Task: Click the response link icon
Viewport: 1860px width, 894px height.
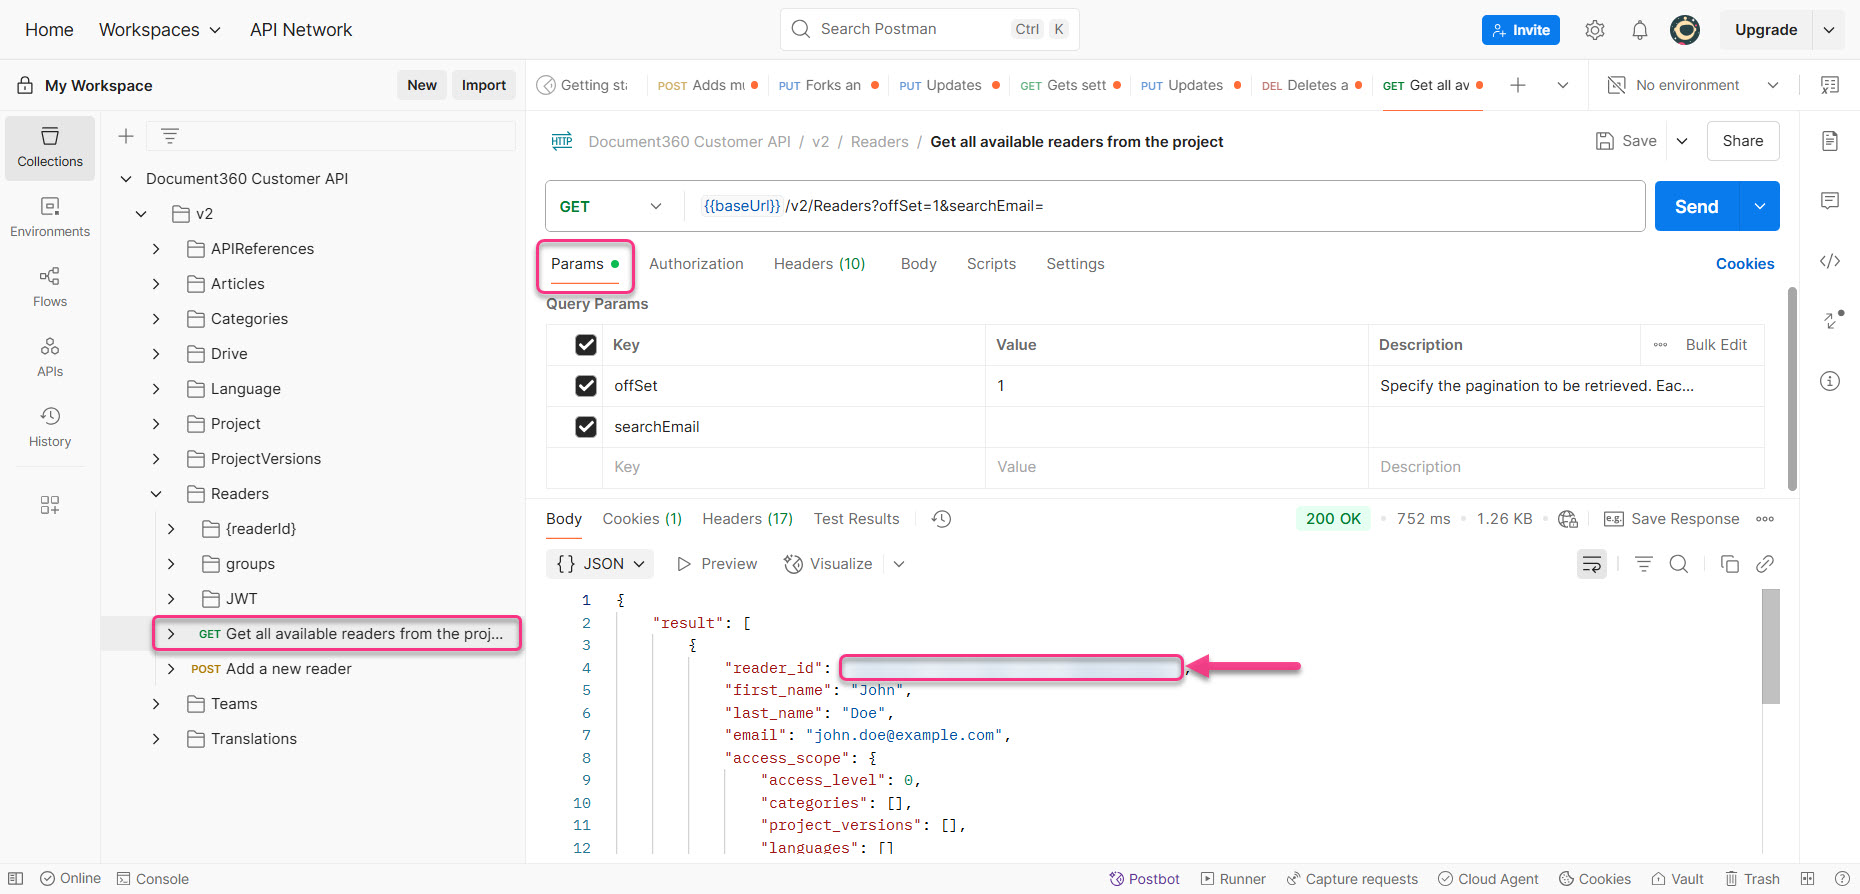Action: pyautogui.click(x=1765, y=564)
